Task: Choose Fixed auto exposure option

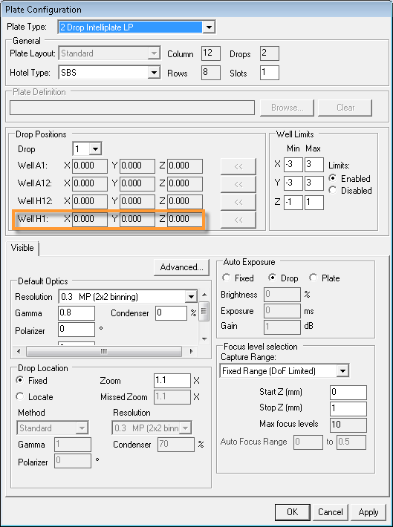Action: pos(226,278)
